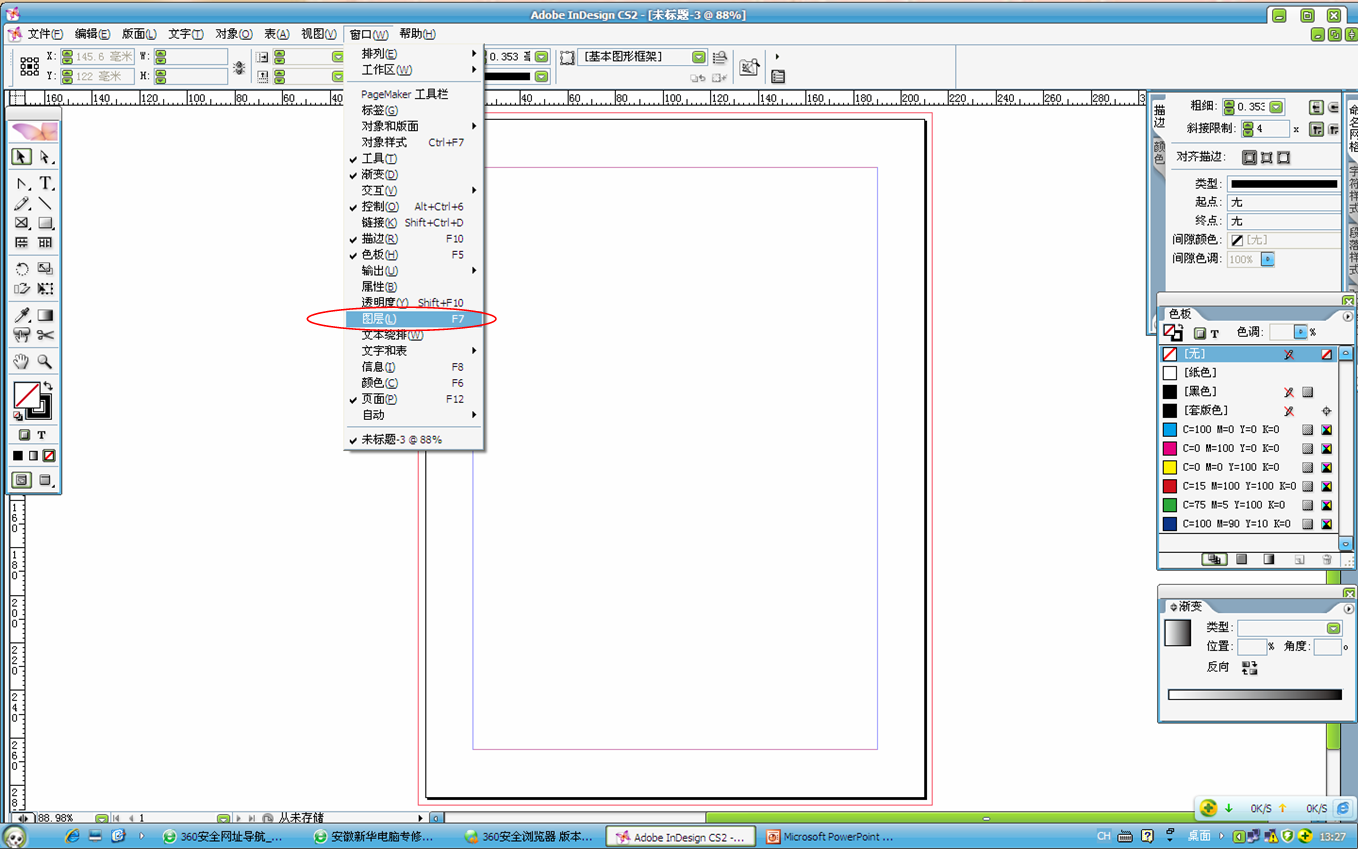The width and height of the screenshot is (1358, 849).
Task: Select the Rotate tool
Action: click(x=22, y=269)
